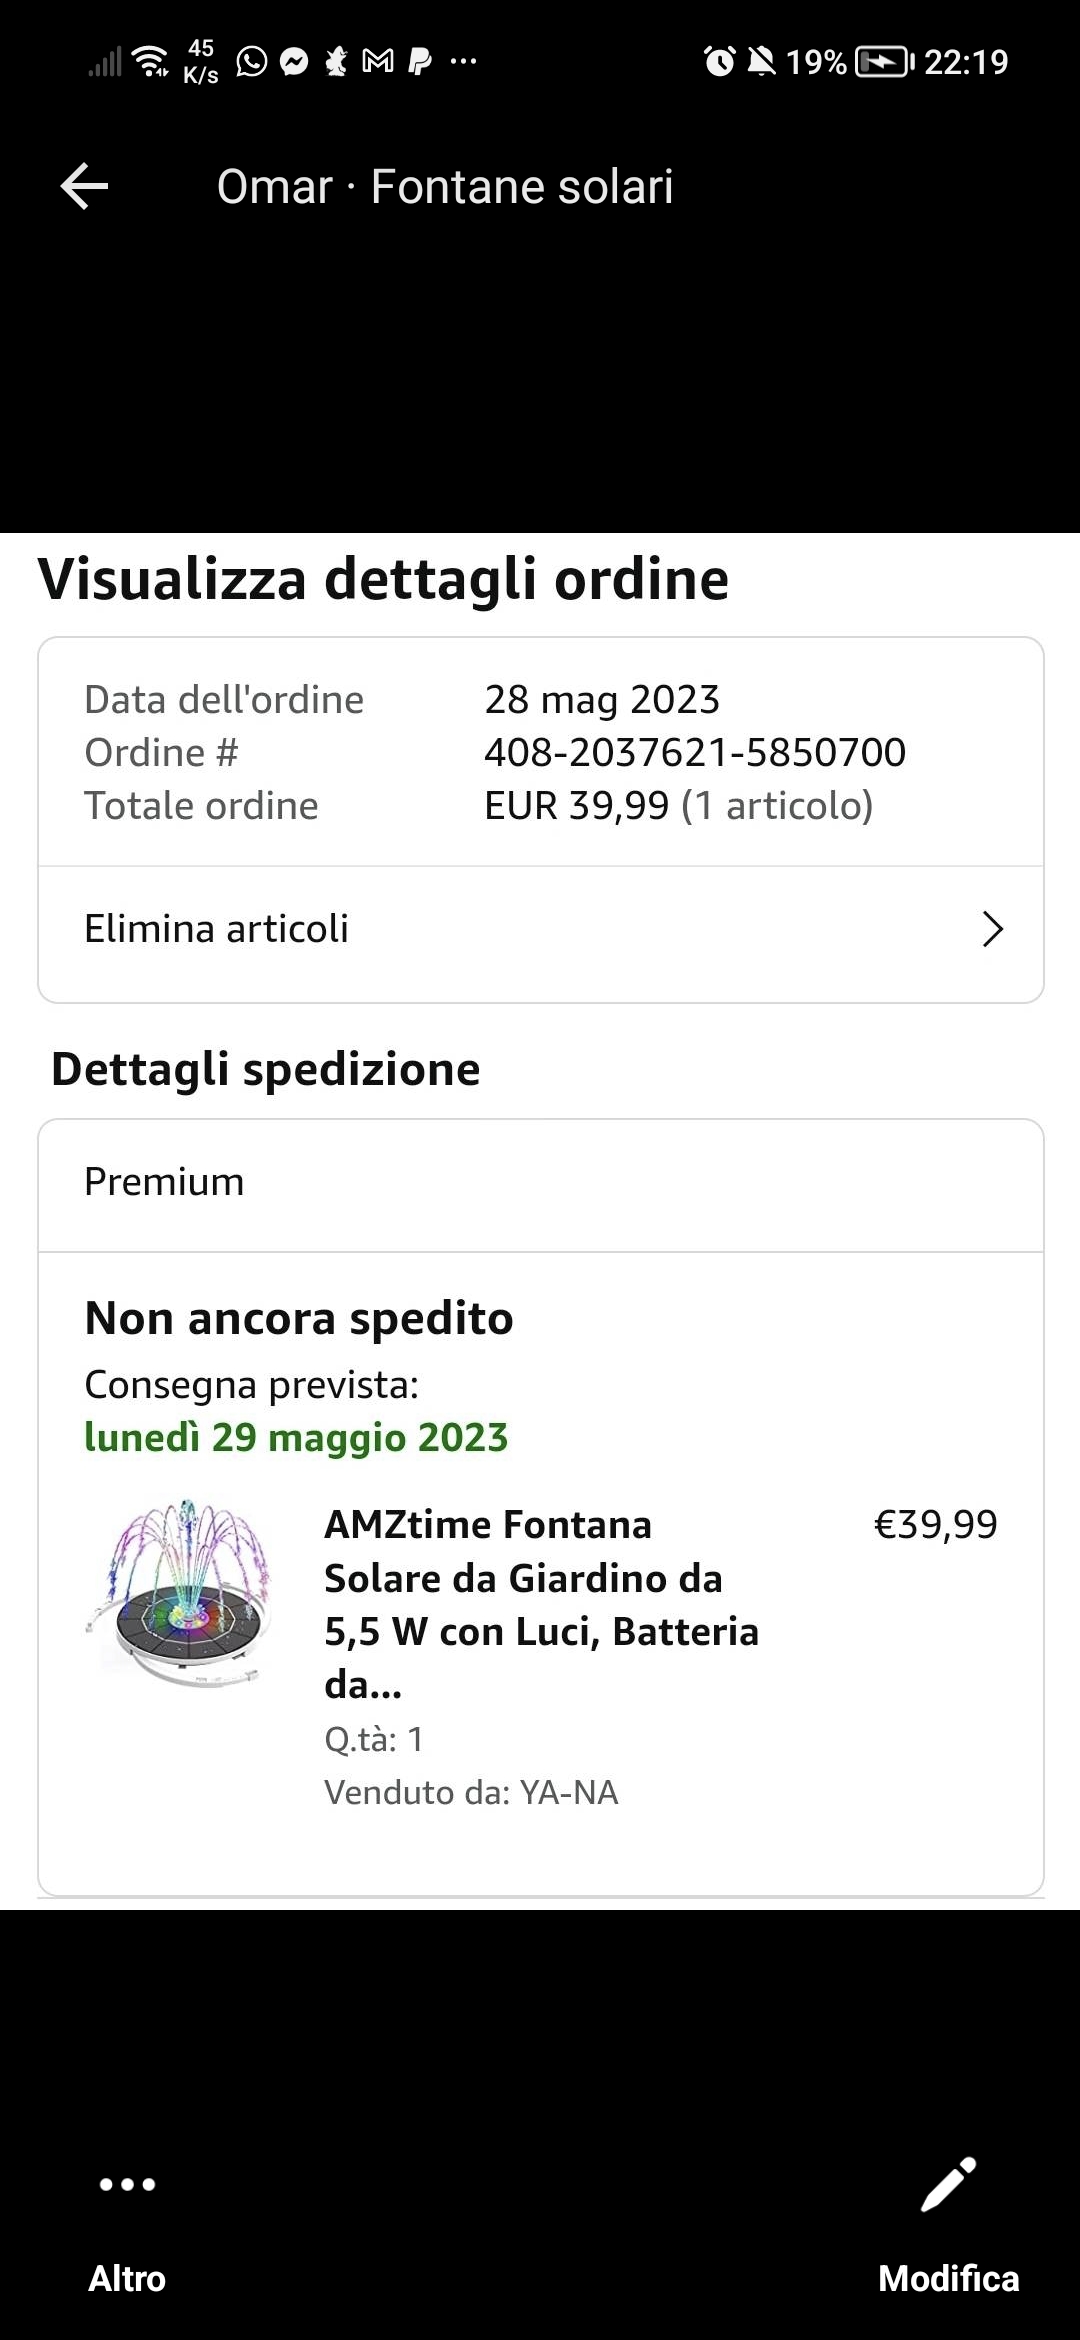
Task: Tap the lunedì 29 maggio 2023 delivery date
Action: (x=296, y=1437)
